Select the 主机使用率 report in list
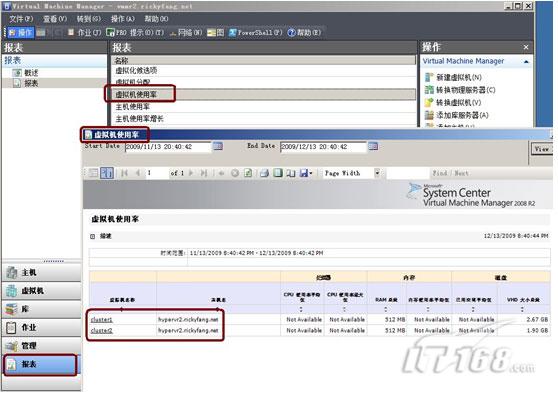558x393 pixels. [132, 106]
